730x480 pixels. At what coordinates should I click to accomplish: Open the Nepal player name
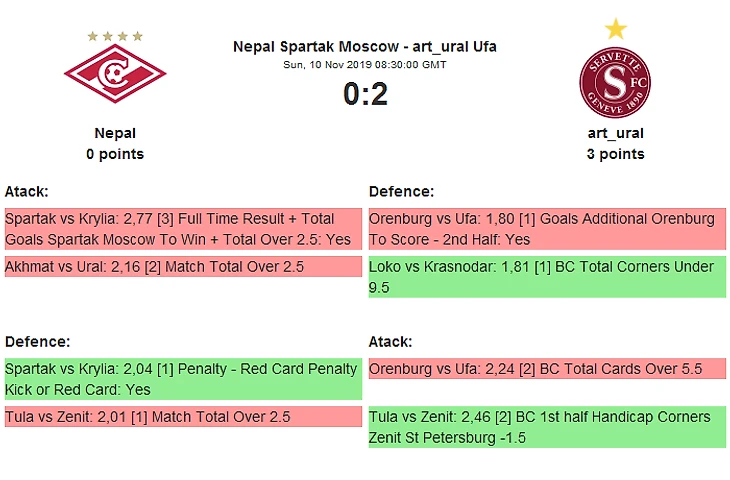pyautogui.click(x=115, y=133)
